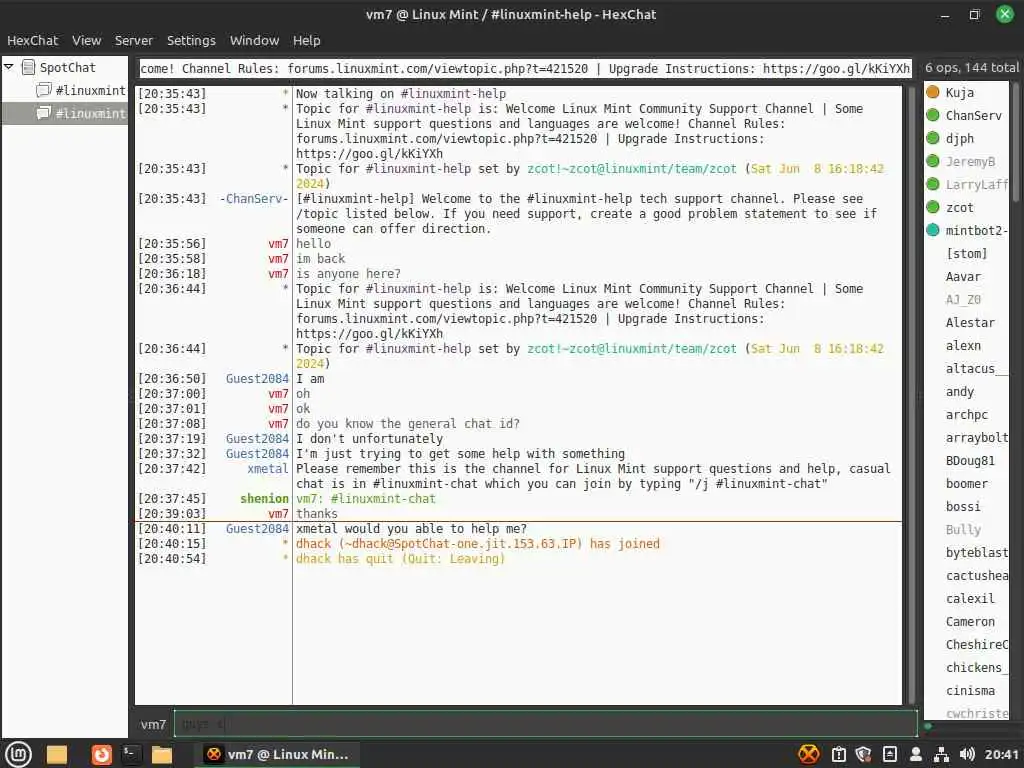Click the small green lag indicator below the user list
The image size is (1024, 768).
click(928, 726)
